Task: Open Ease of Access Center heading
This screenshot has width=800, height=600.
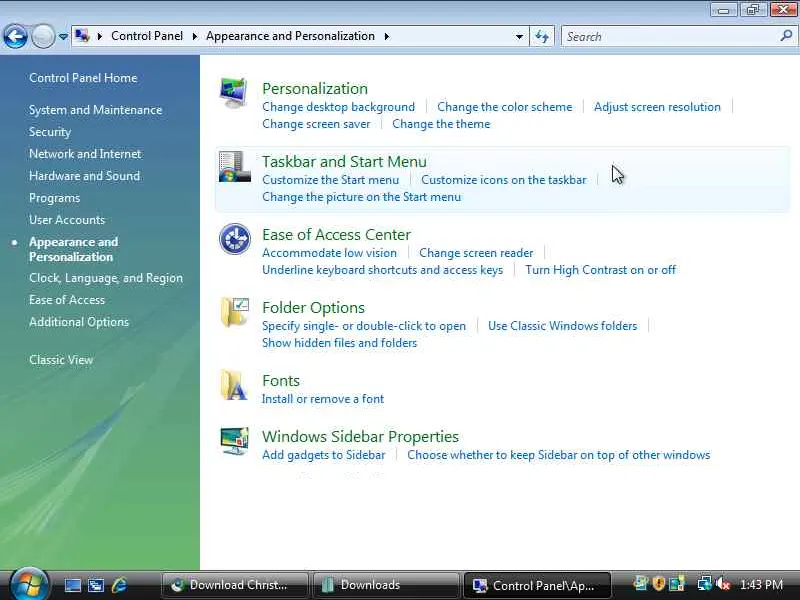Action: (x=336, y=235)
